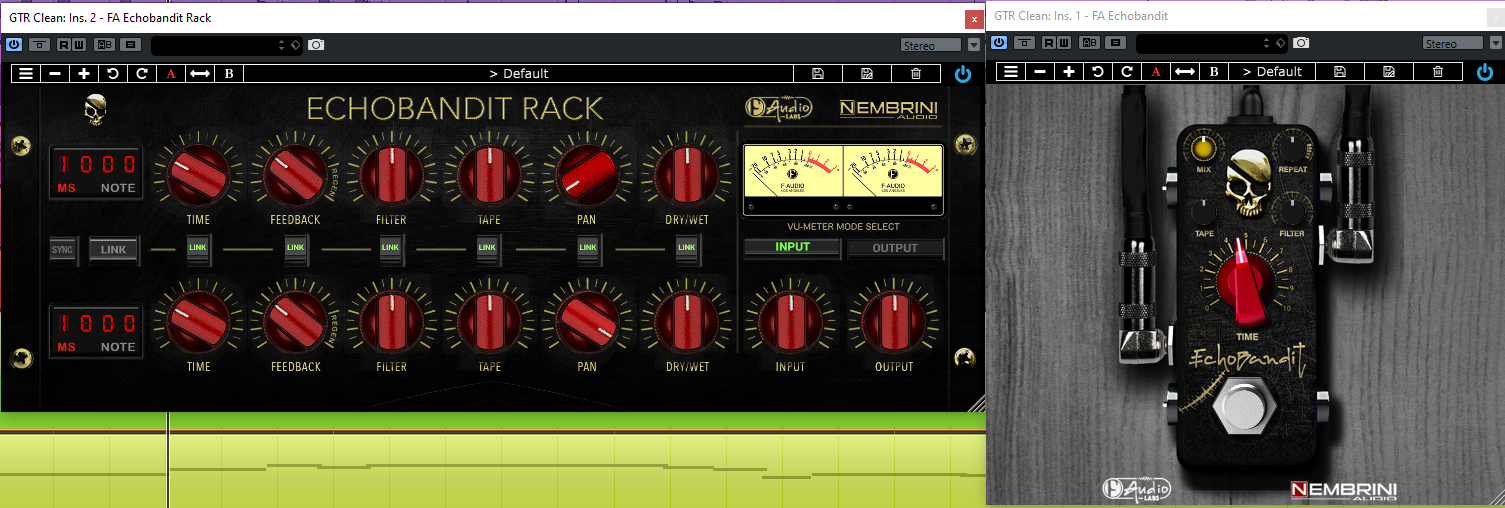Viewport: 1505px width, 508px height.
Task: Redo the change in Echobandit Rack
Action: click(142, 73)
